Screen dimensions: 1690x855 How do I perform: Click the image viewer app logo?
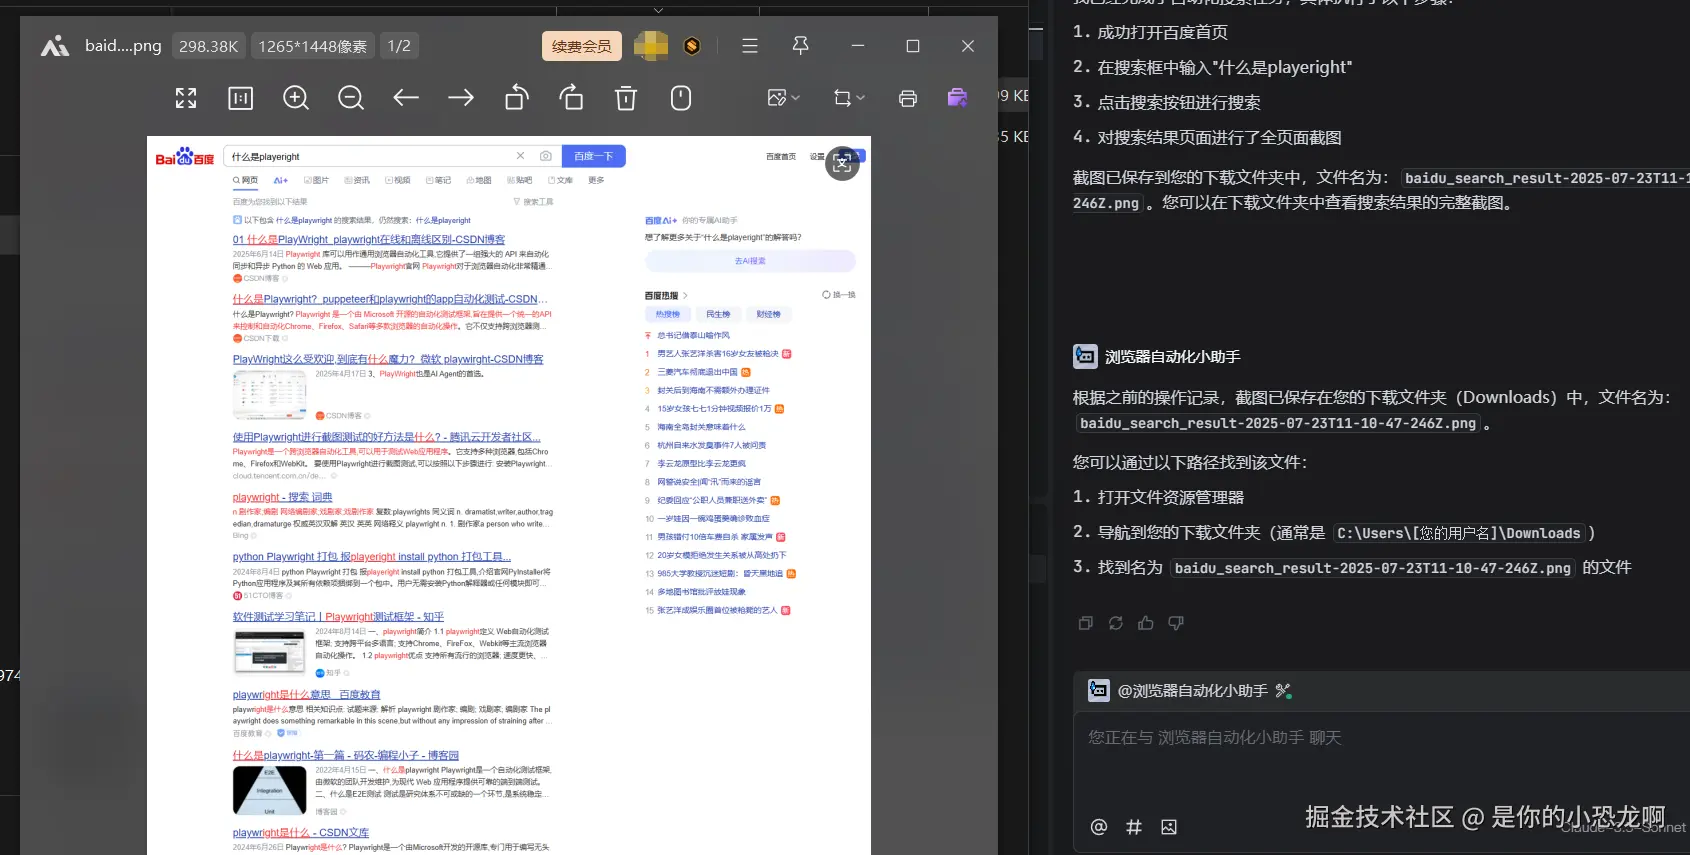(x=55, y=46)
